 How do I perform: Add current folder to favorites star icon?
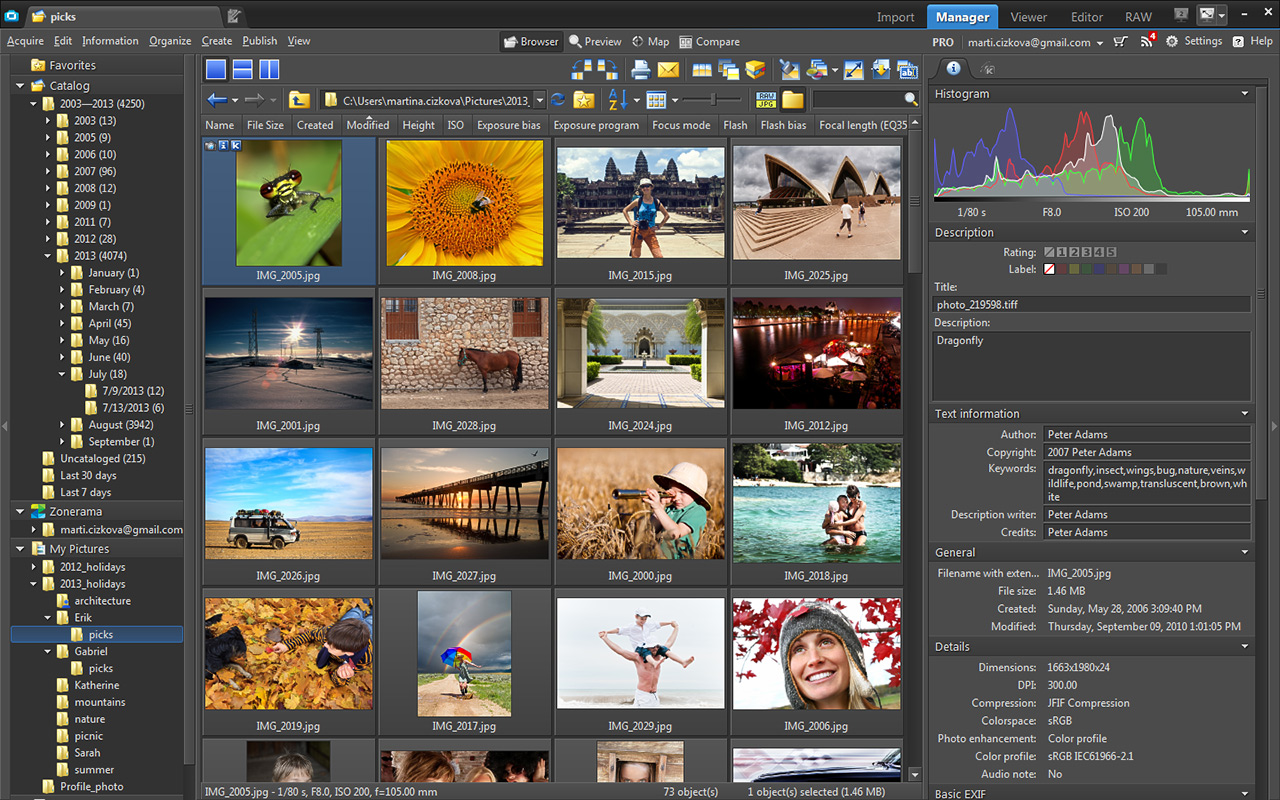coord(584,100)
